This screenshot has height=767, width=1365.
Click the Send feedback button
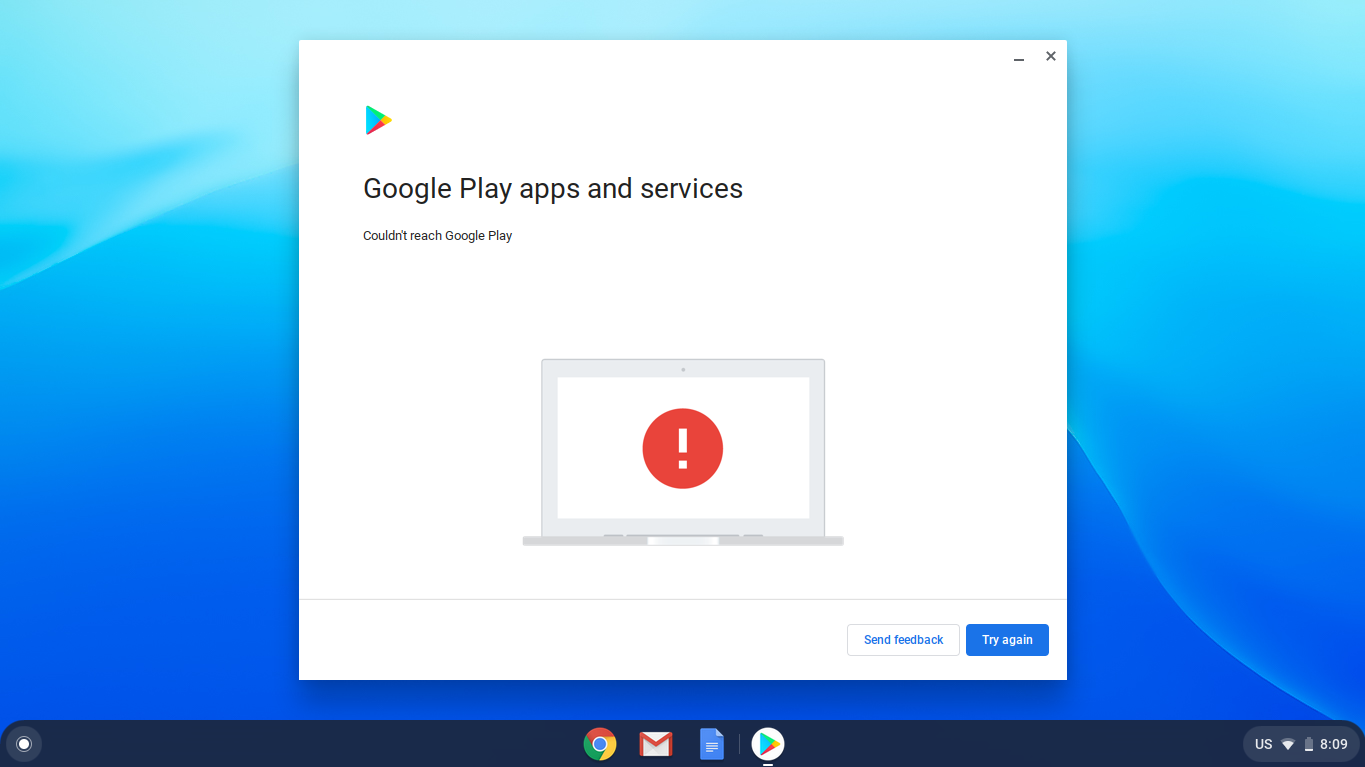(903, 640)
